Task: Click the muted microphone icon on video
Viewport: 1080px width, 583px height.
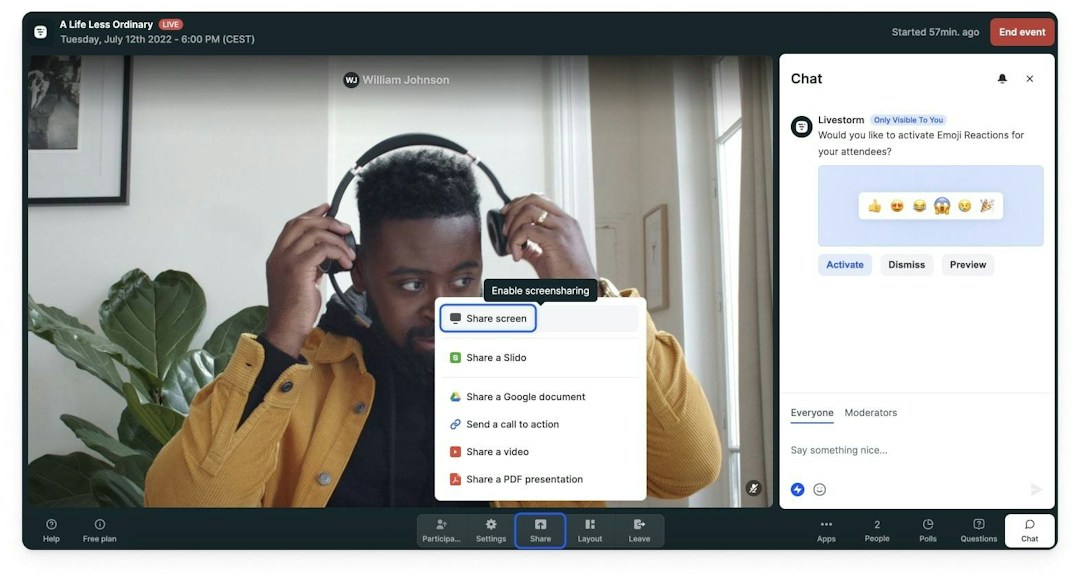Action: pos(754,488)
